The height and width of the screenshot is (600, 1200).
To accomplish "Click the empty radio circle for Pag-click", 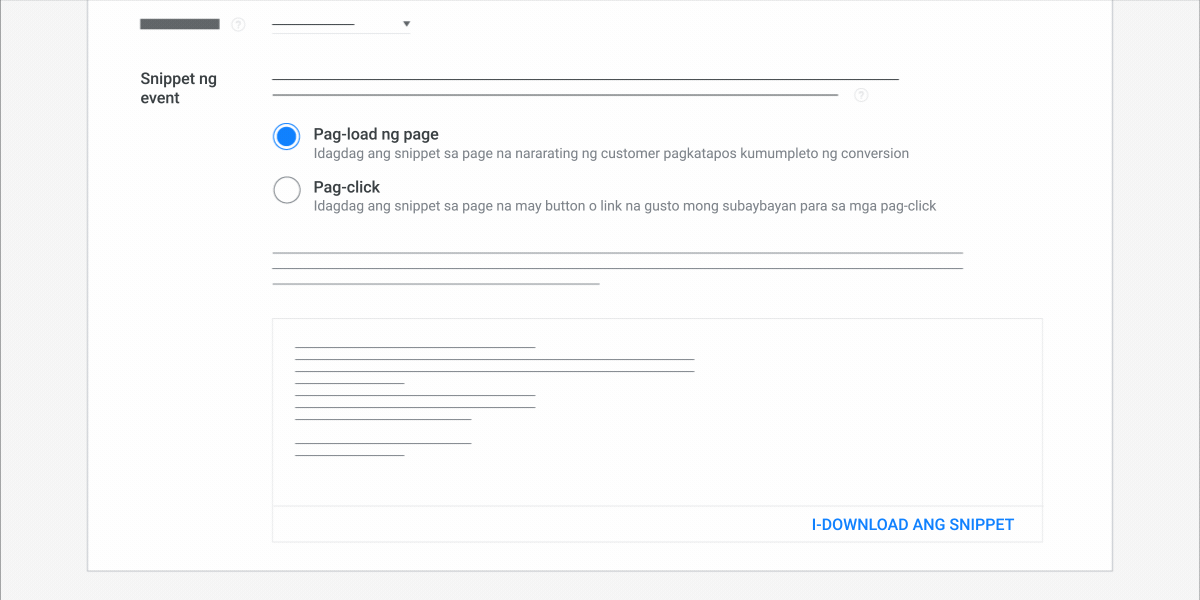I will click(286, 189).
